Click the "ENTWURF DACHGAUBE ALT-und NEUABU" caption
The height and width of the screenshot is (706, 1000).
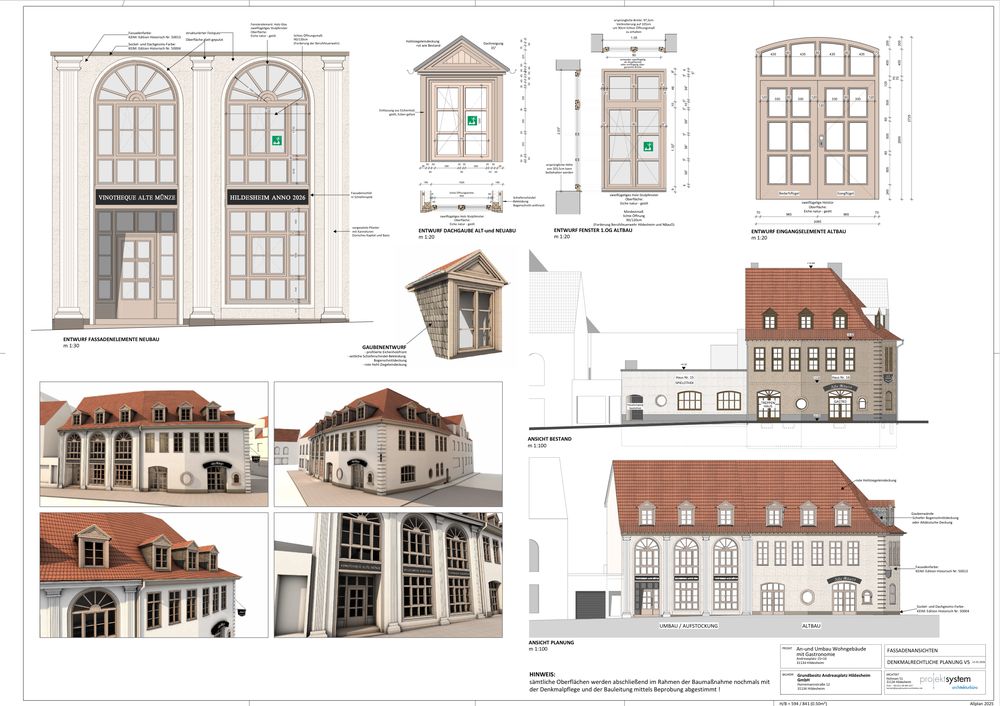point(467,230)
